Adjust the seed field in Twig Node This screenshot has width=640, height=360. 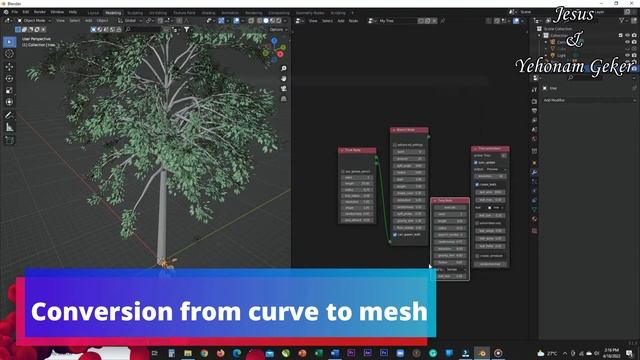[450, 214]
